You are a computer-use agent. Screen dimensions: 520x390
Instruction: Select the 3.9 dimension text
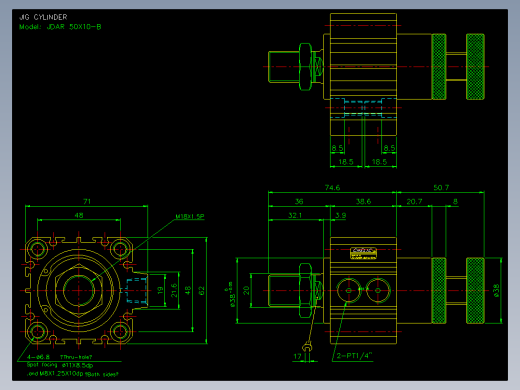[341, 215]
